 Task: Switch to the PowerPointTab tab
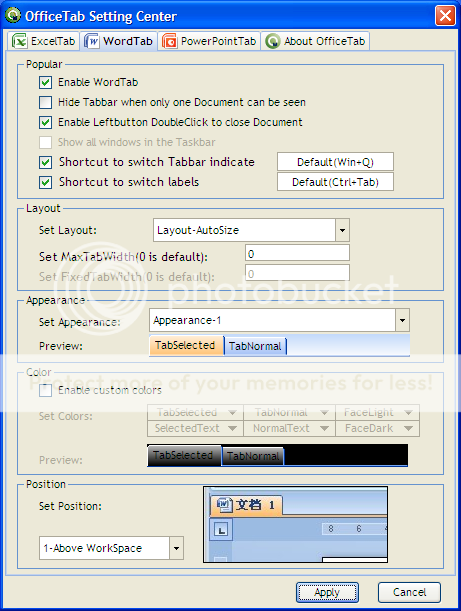click(x=210, y=41)
